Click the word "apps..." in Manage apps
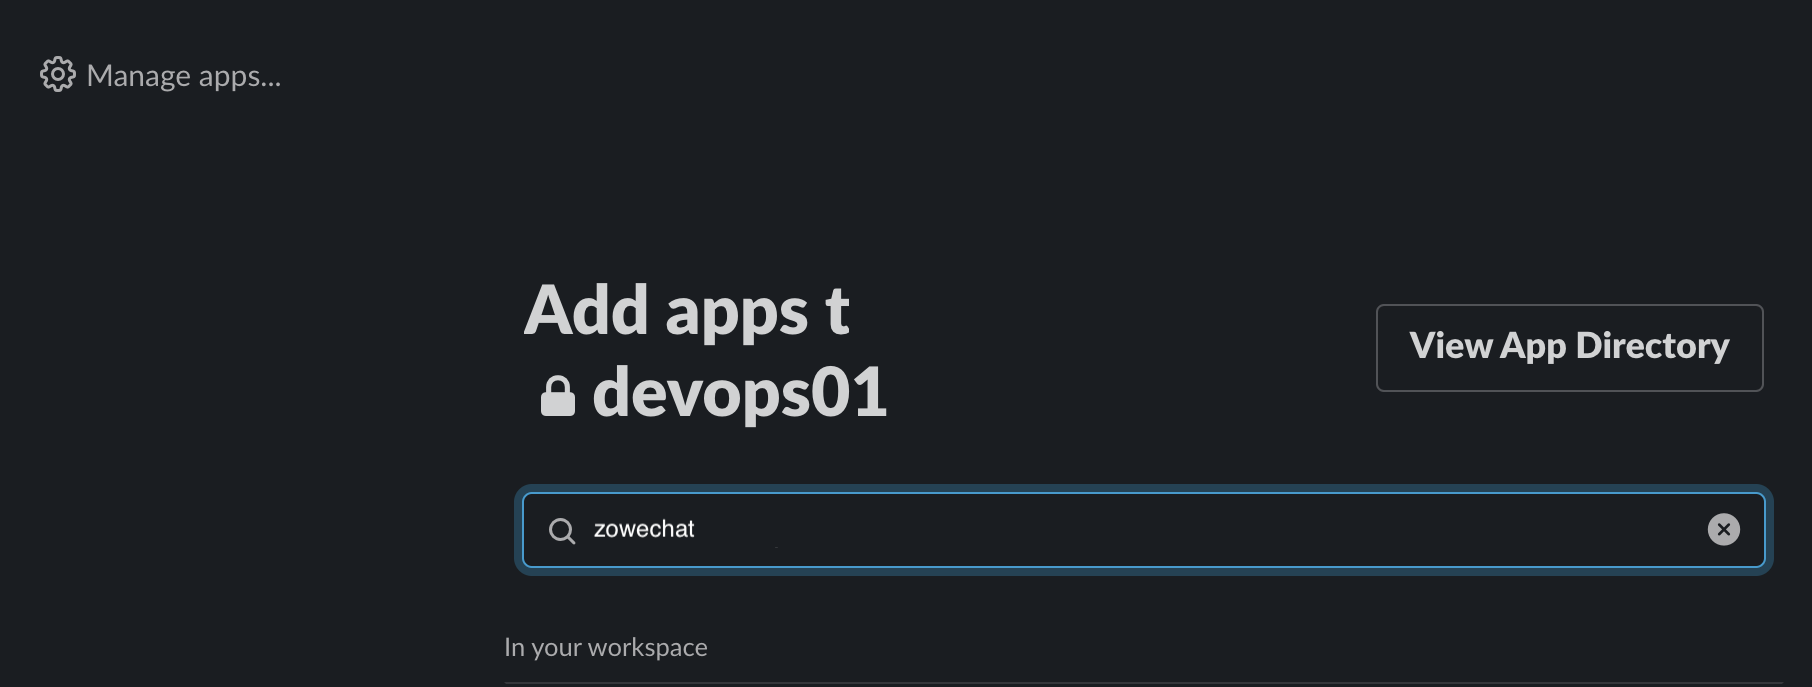Image resolution: width=1812 pixels, height=687 pixels. (x=239, y=76)
